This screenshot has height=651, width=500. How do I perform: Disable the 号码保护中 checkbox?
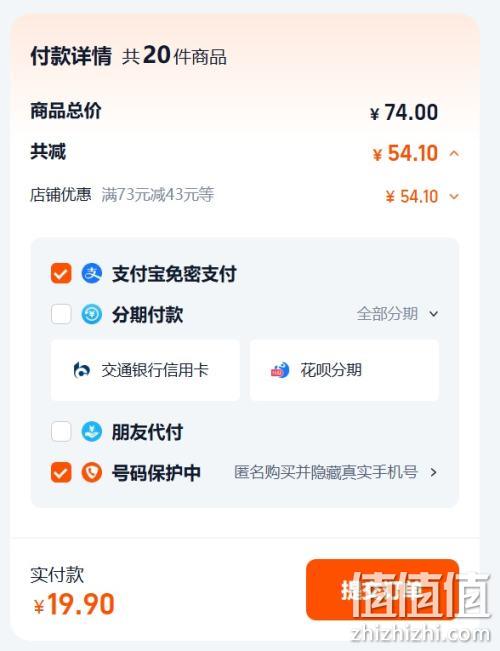[x=61, y=472]
